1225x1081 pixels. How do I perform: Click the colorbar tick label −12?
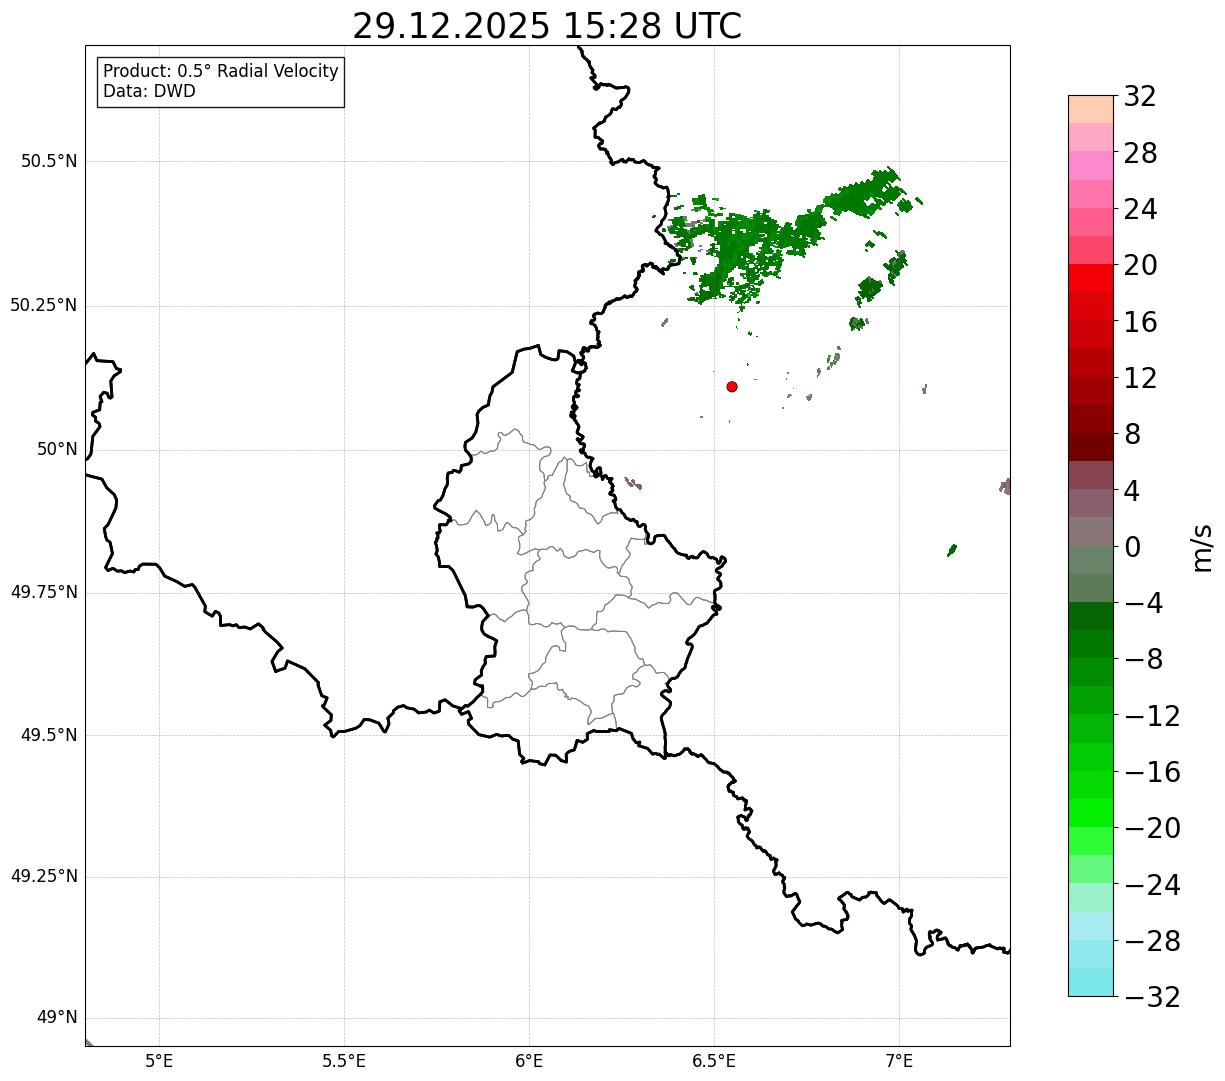[x=1152, y=716]
